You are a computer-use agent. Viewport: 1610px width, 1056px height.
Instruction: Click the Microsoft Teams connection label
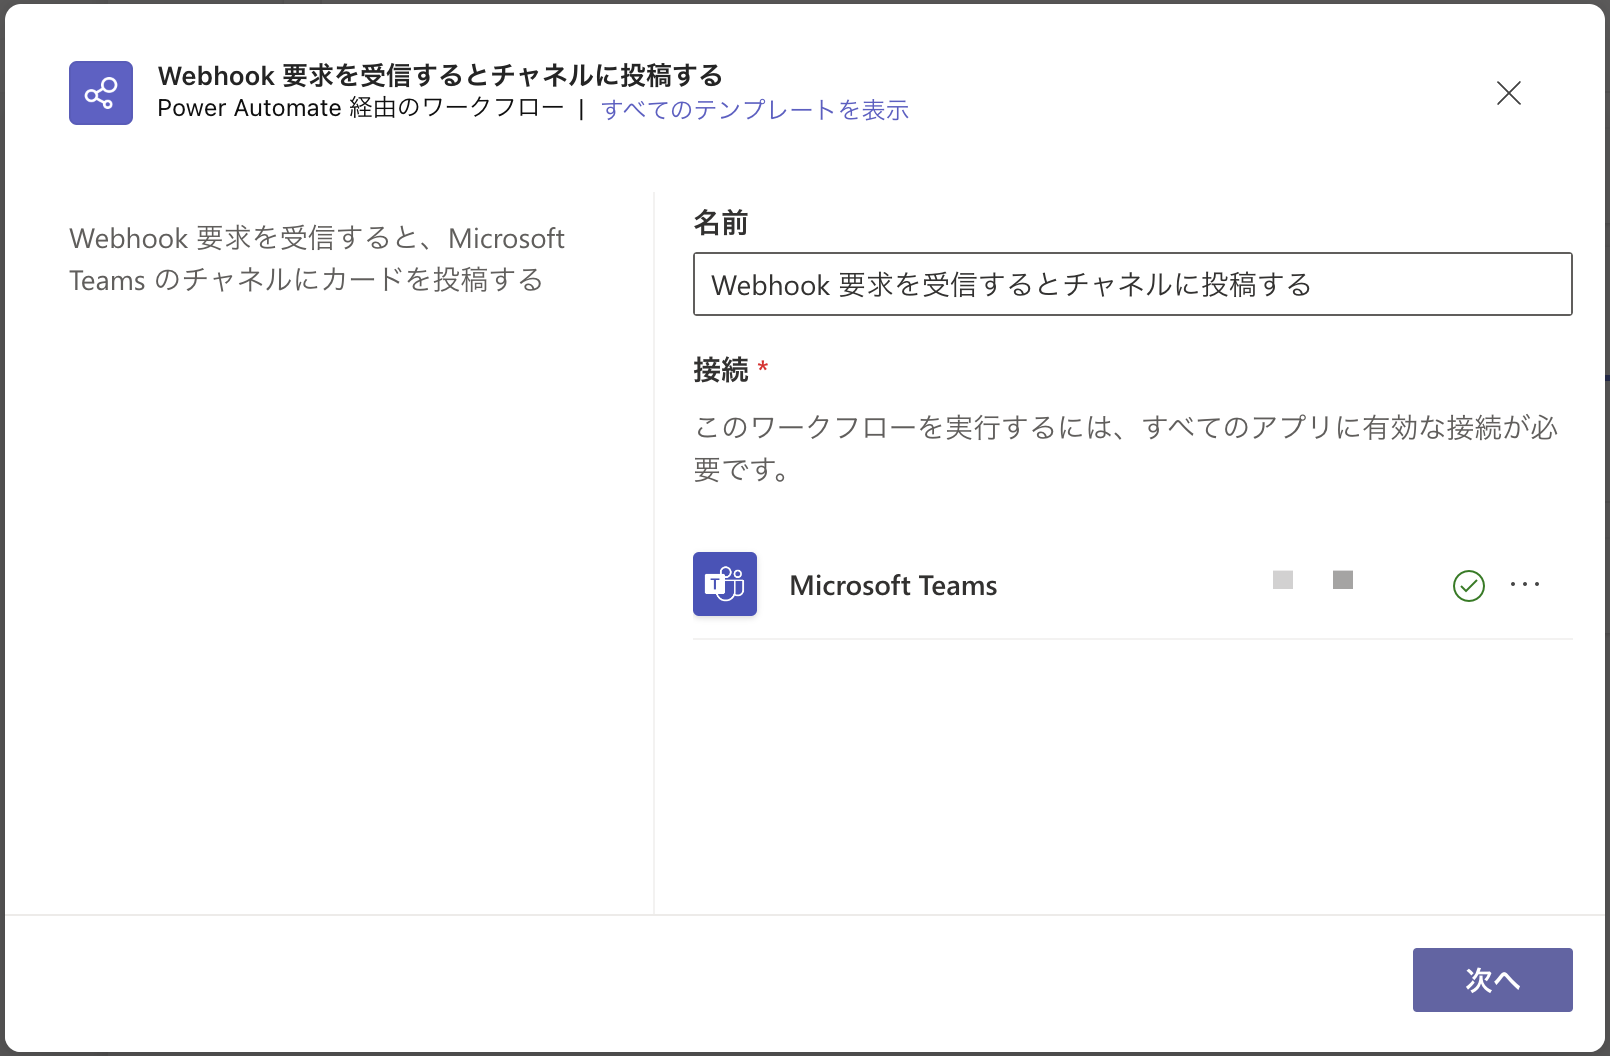click(x=893, y=585)
